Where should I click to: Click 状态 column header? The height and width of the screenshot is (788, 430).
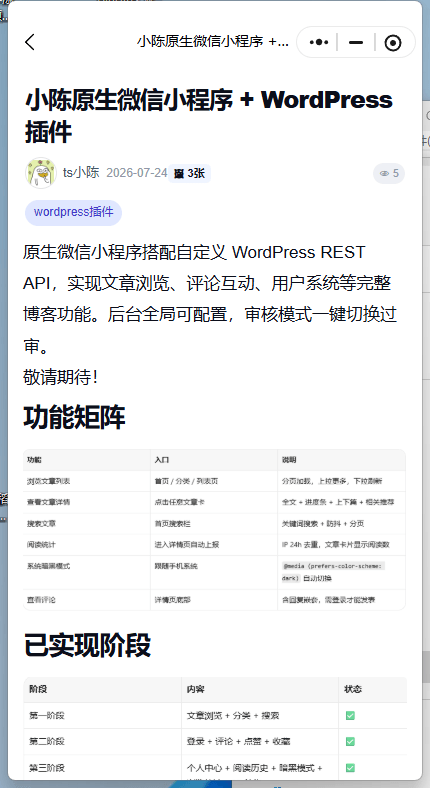353,689
